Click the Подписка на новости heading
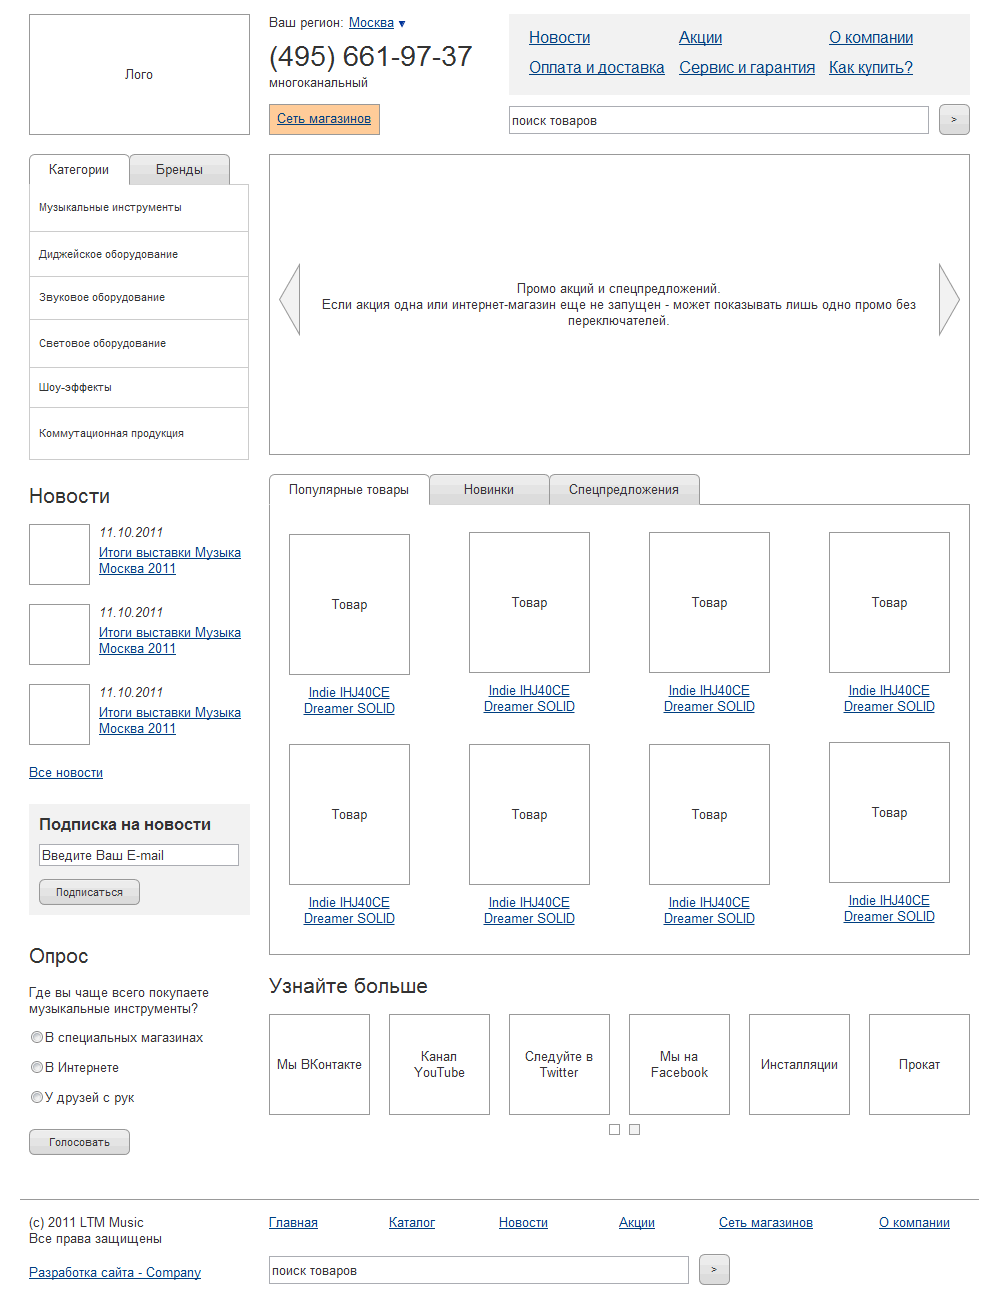 click(x=125, y=825)
